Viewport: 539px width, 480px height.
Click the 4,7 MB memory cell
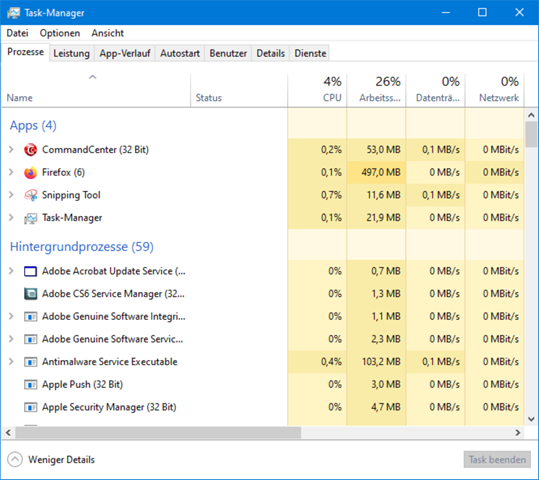tap(376, 407)
